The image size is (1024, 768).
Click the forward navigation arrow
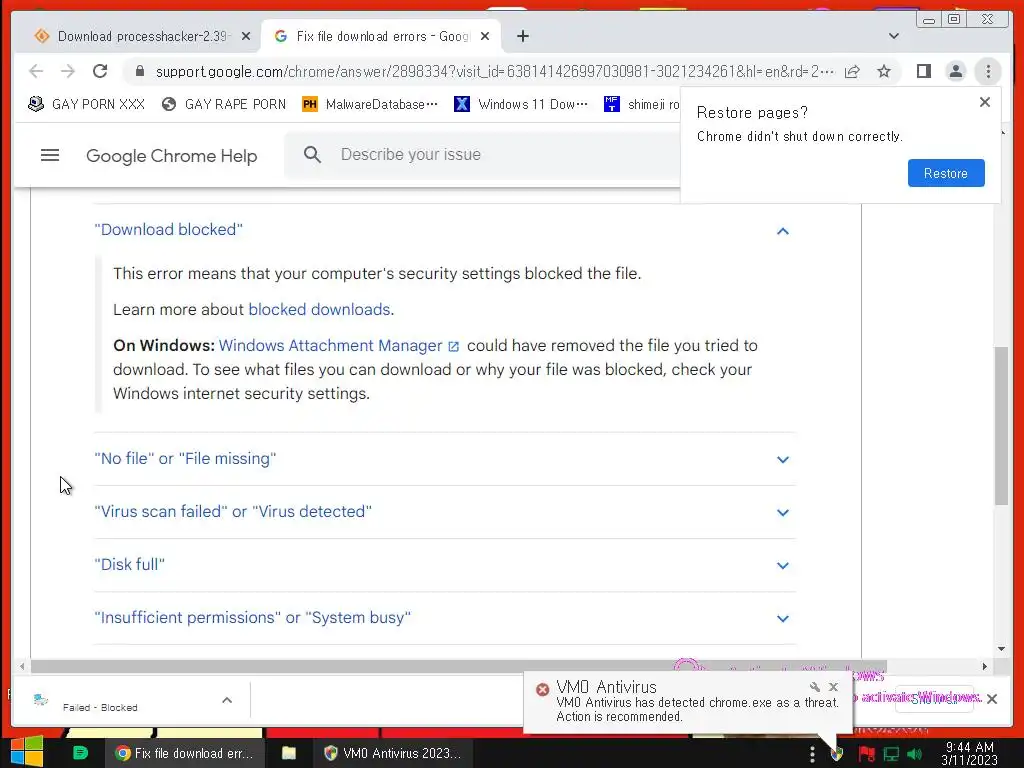[x=68, y=71]
